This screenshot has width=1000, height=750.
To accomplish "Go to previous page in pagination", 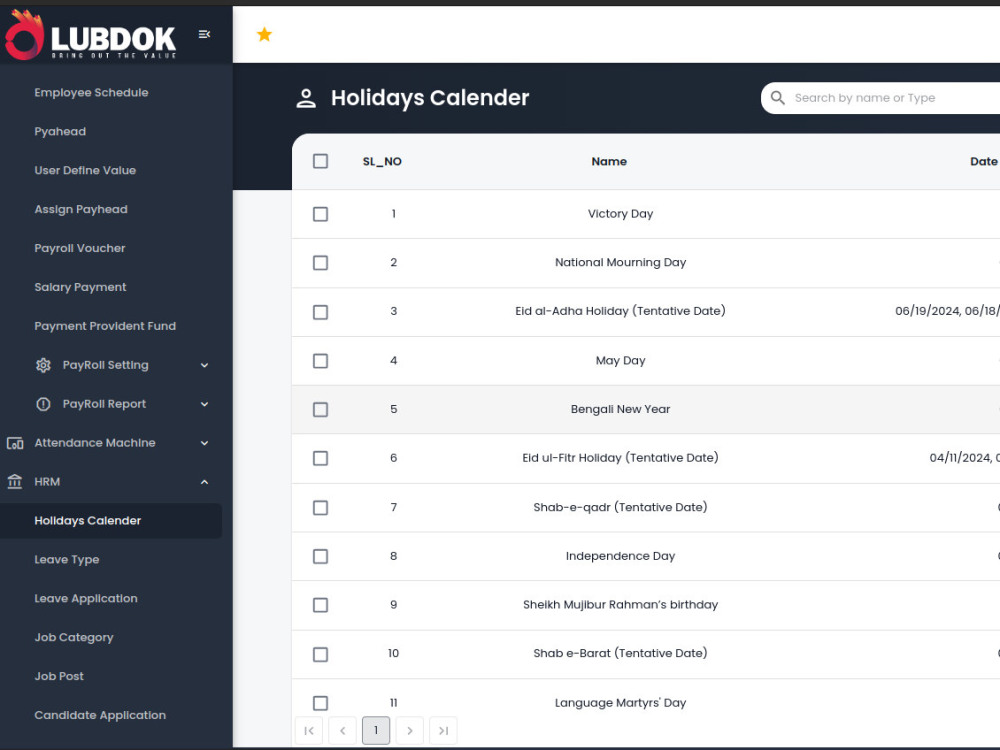I will pos(342,731).
